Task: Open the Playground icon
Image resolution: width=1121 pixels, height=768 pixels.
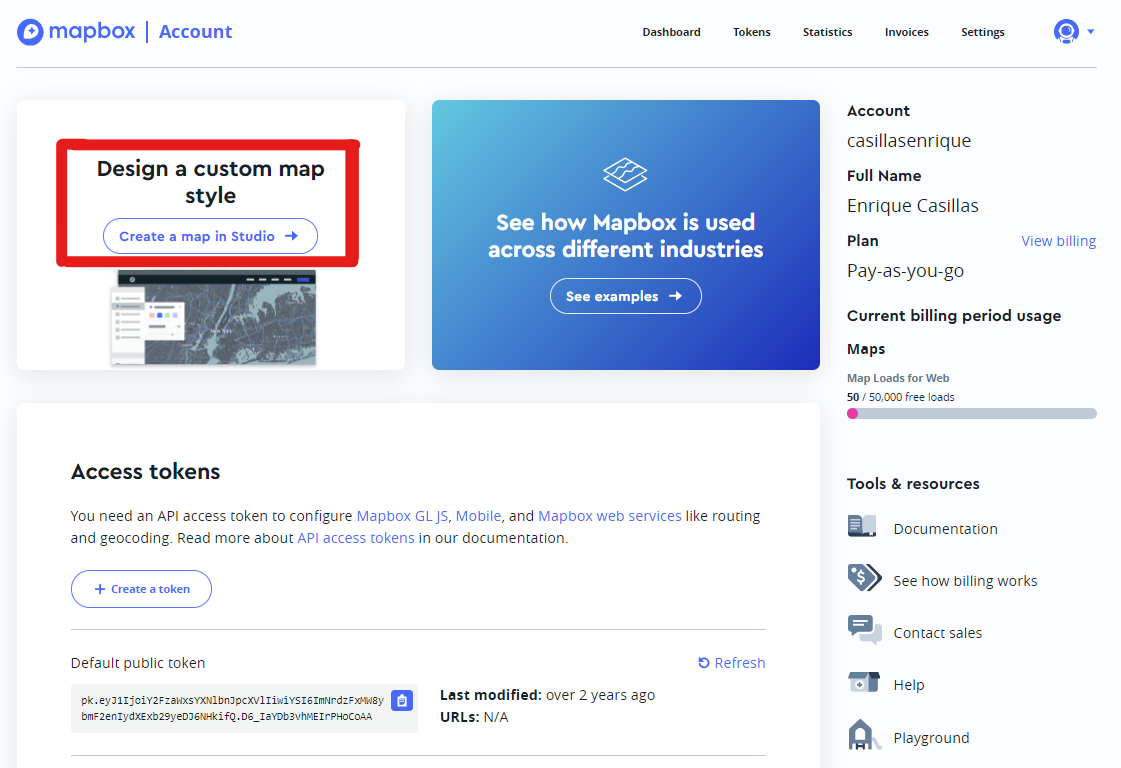Action: click(863, 736)
